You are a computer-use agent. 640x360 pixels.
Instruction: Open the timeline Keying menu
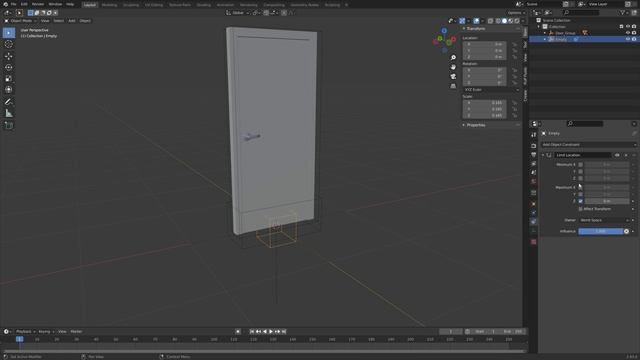(x=45, y=331)
